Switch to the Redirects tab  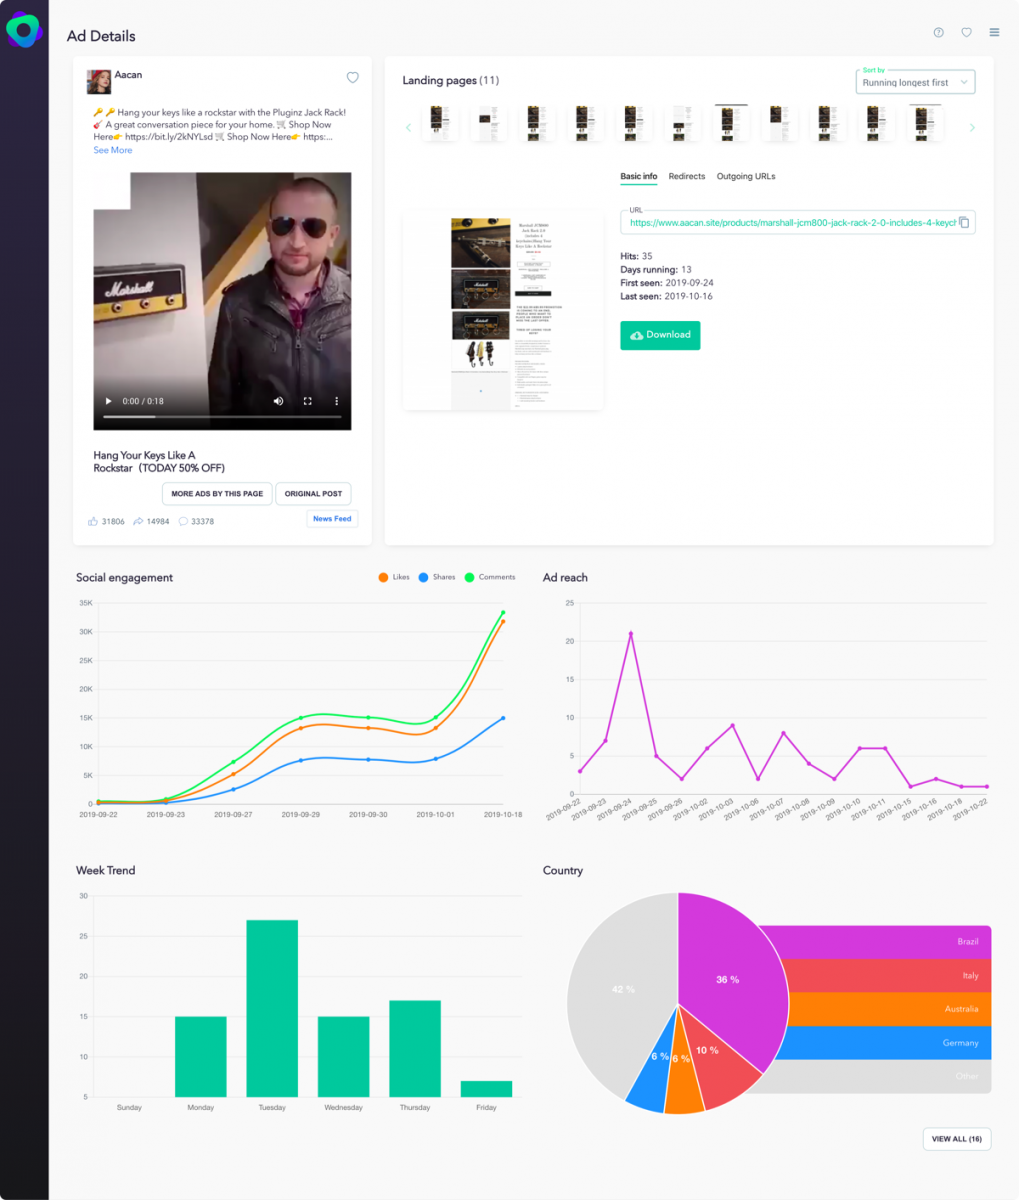687,176
